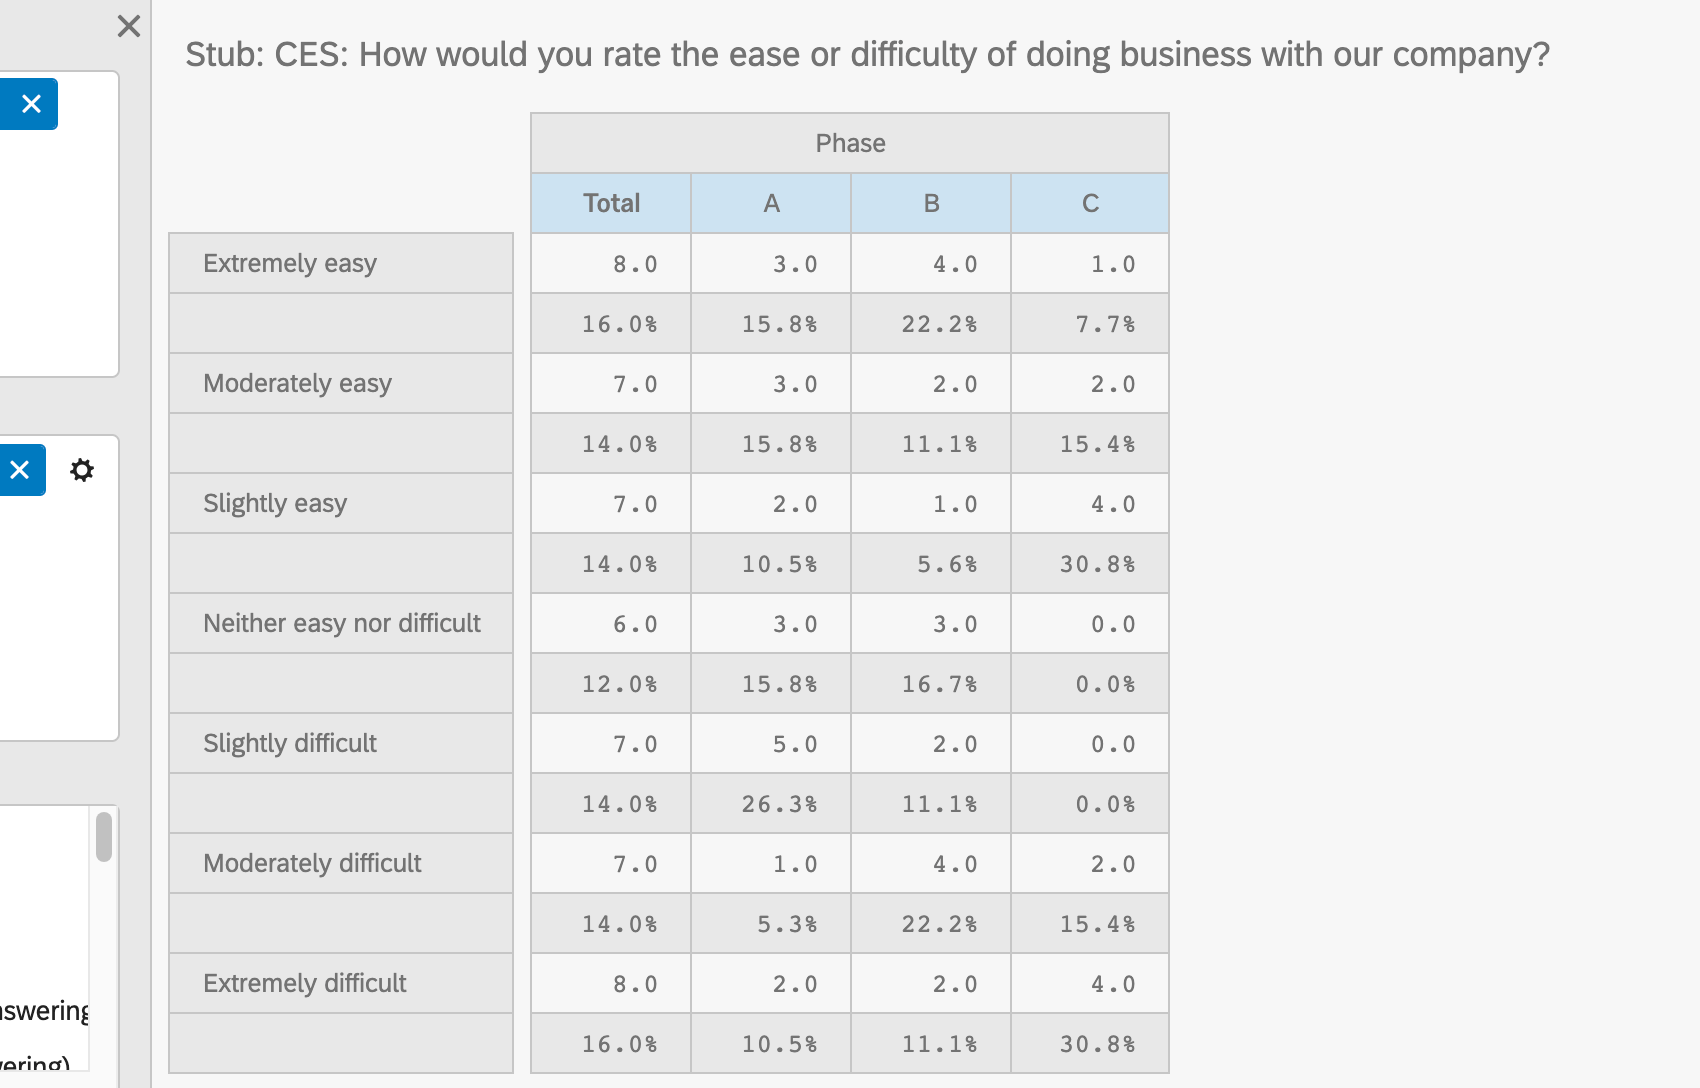Click the 30.8% cell in column C
Image resolution: width=1700 pixels, height=1088 pixels.
point(1089,563)
